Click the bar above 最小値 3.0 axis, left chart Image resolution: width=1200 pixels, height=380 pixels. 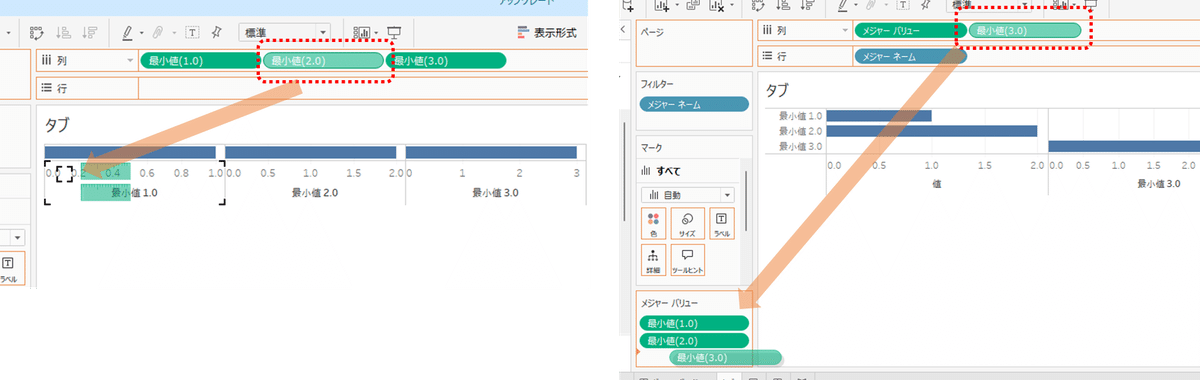point(492,152)
